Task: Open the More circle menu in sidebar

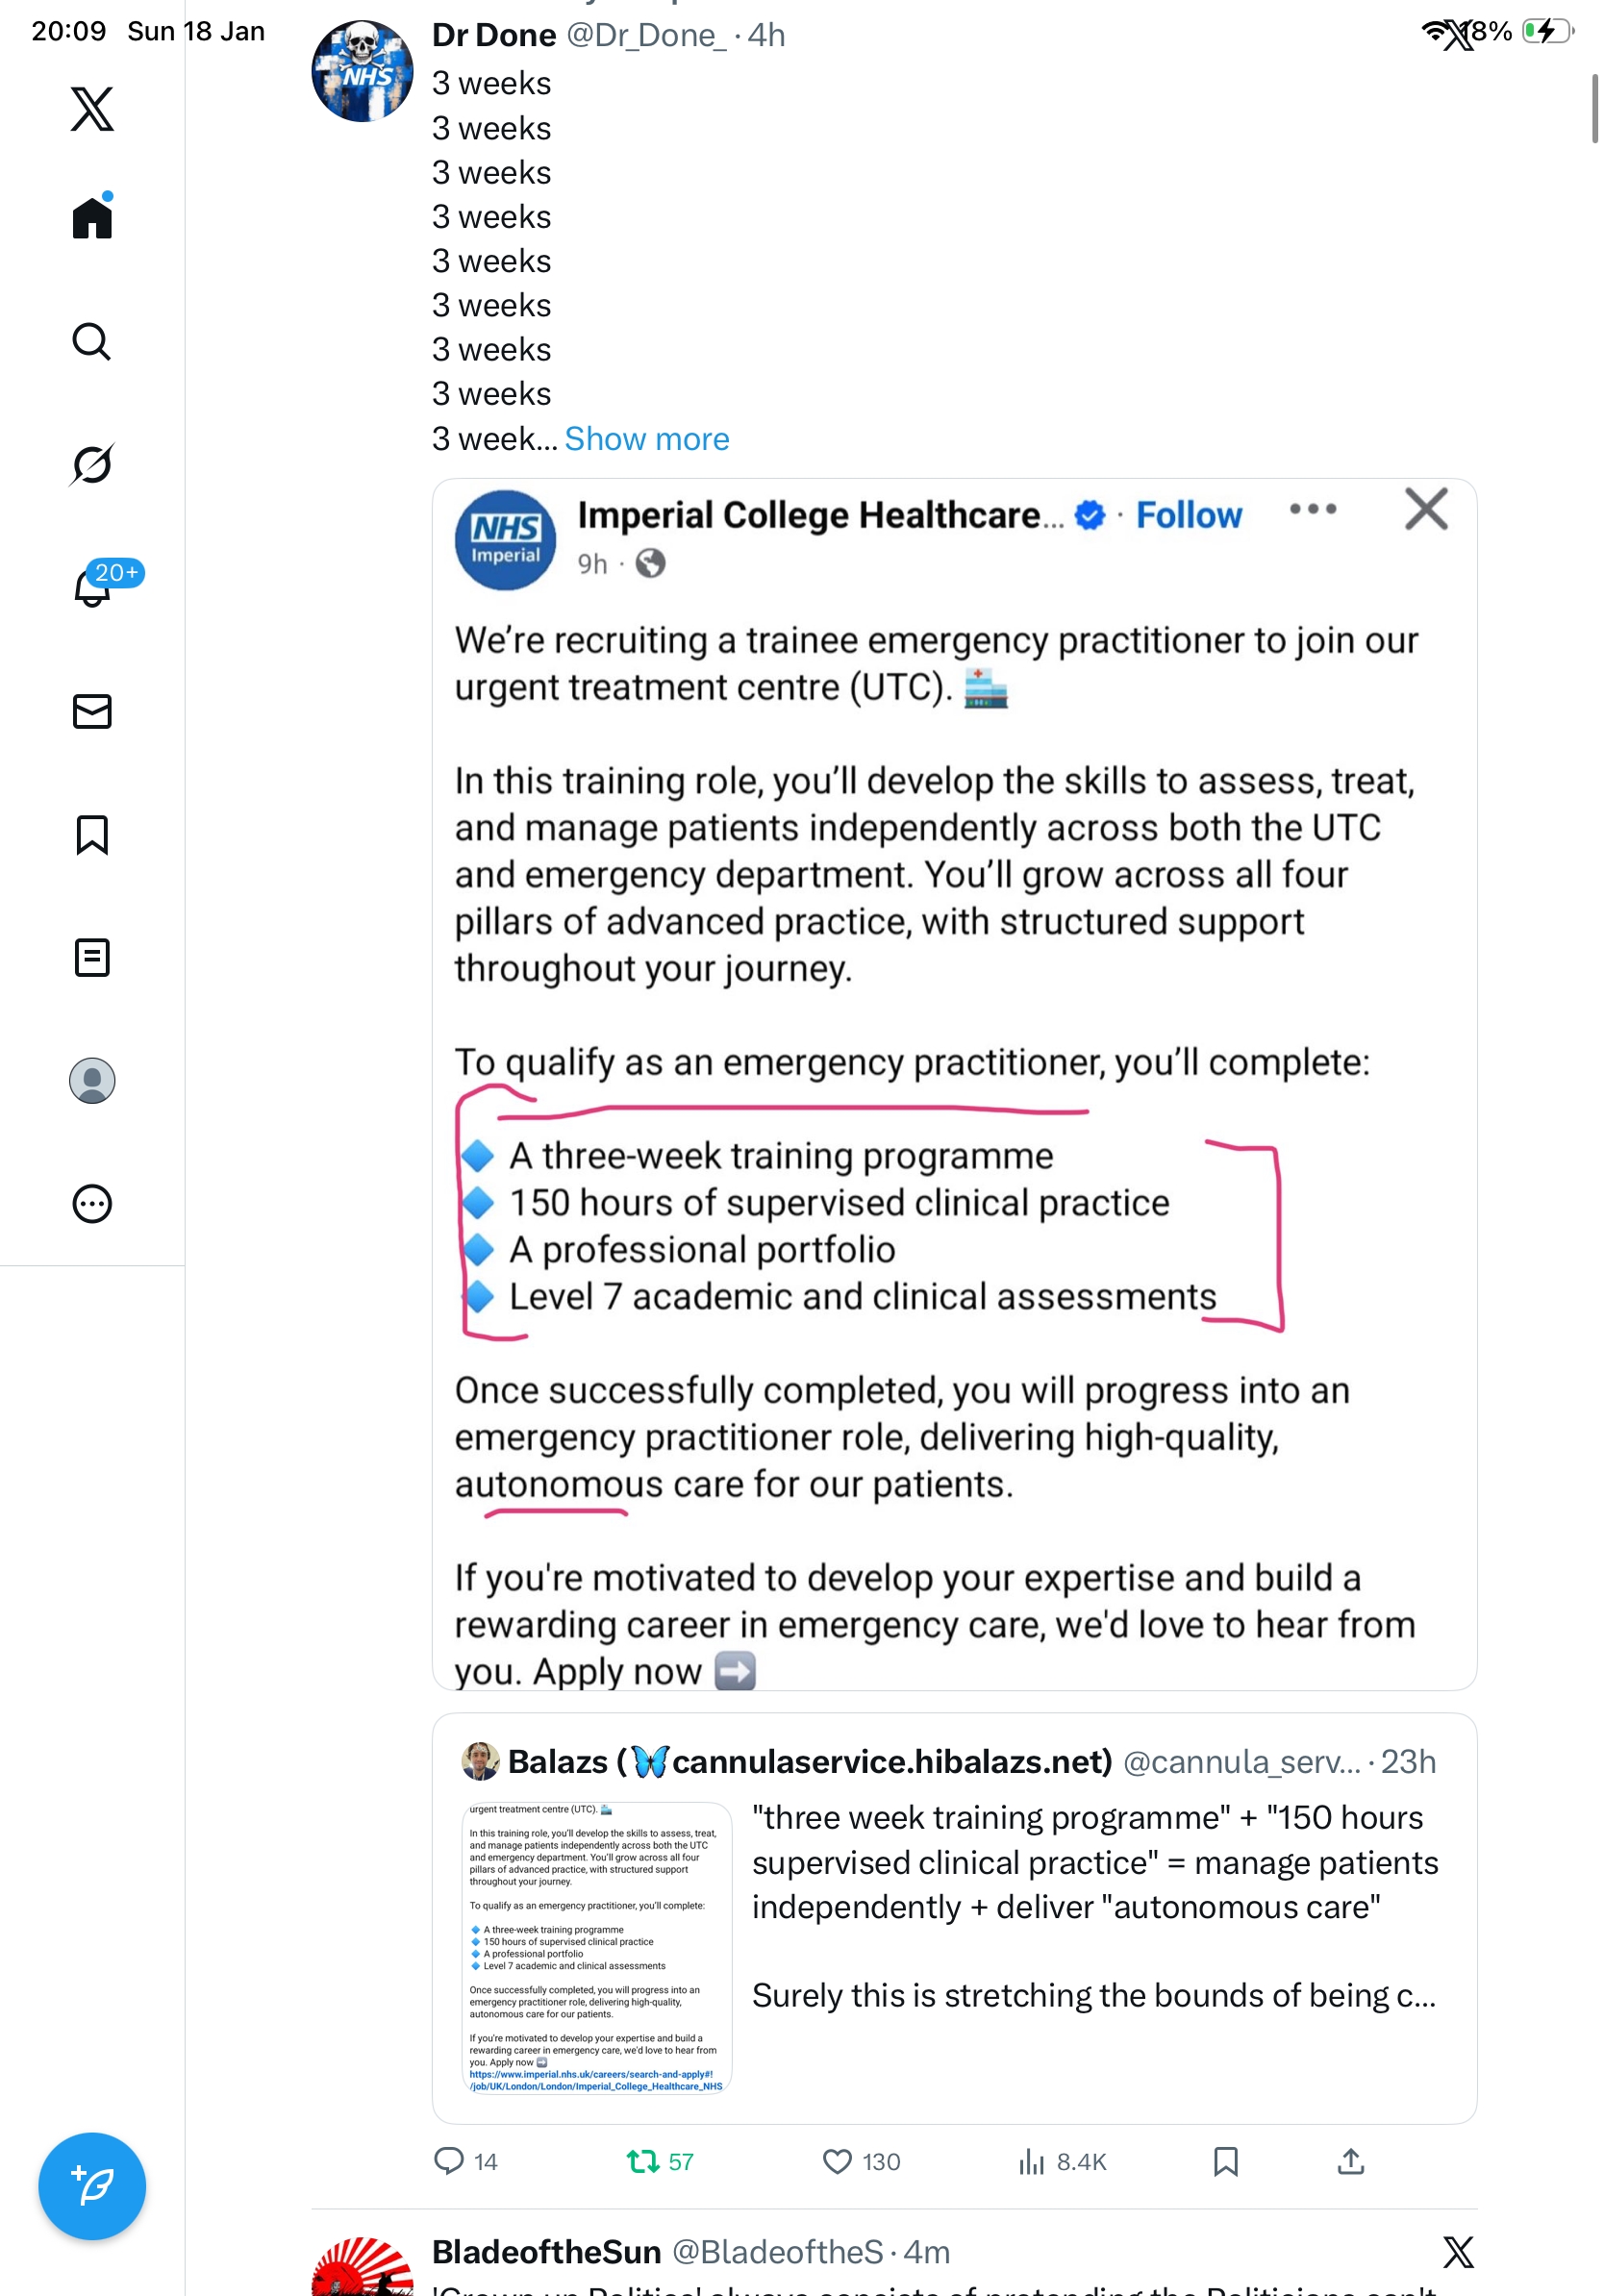Action: click(x=92, y=1204)
